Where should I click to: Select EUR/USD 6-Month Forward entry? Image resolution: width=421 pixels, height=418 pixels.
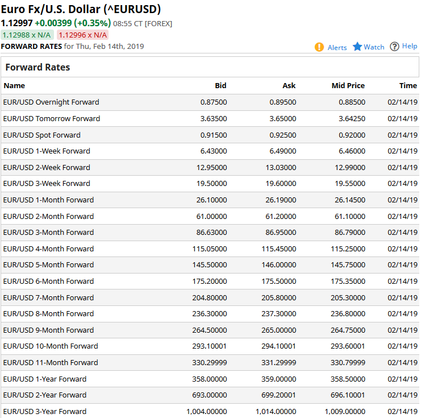tap(210, 281)
